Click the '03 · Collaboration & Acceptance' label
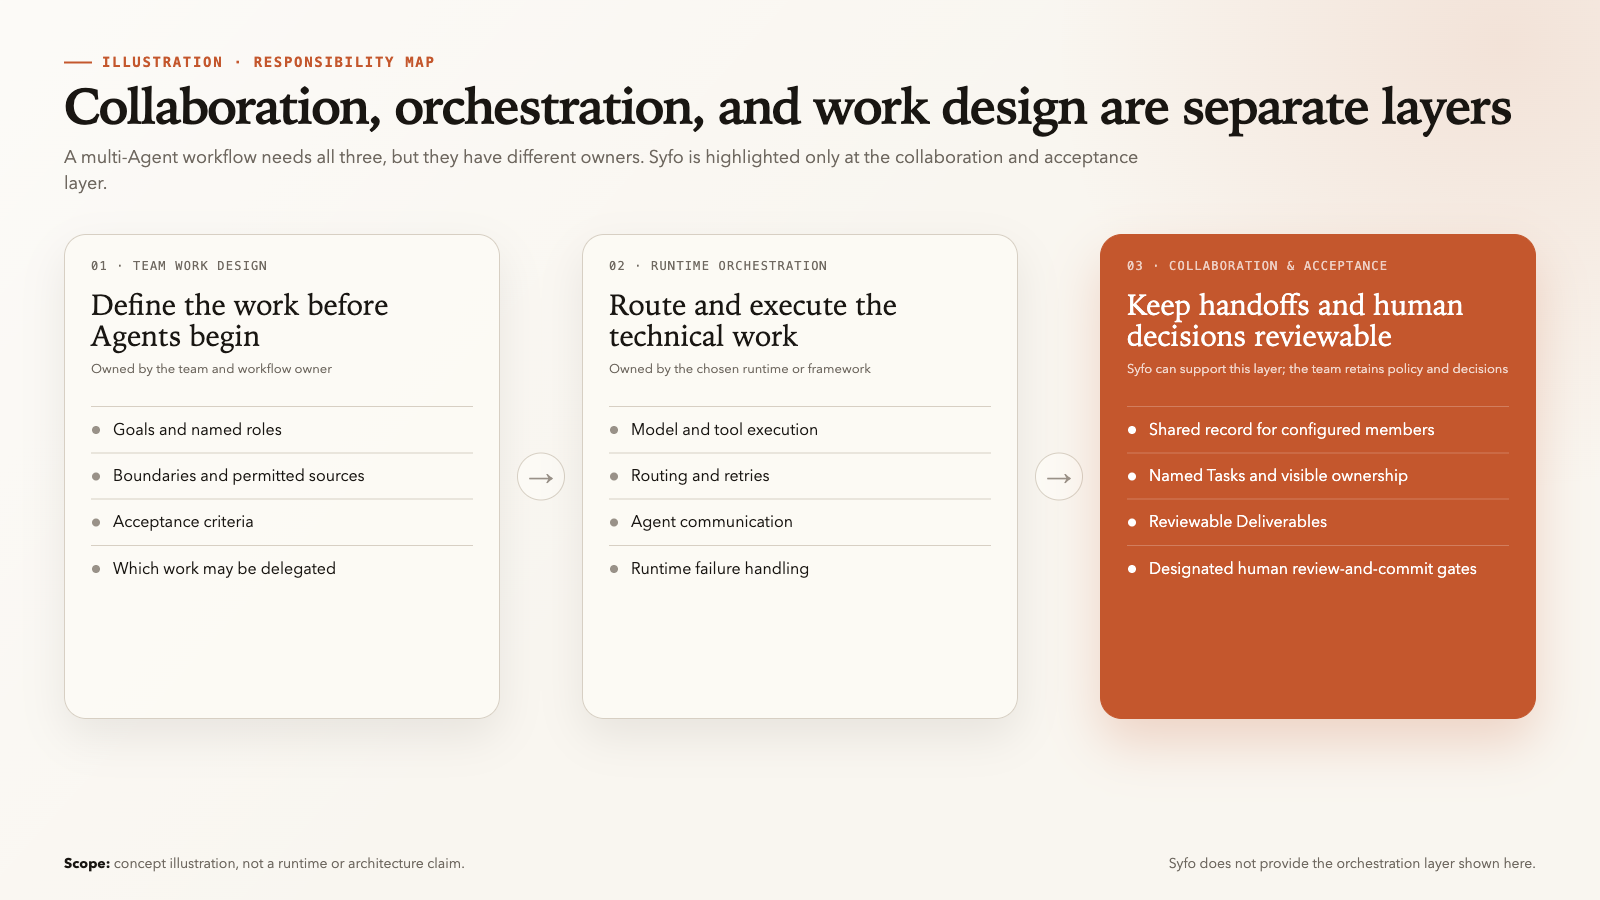This screenshot has height=900, width=1600. click(x=1257, y=266)
